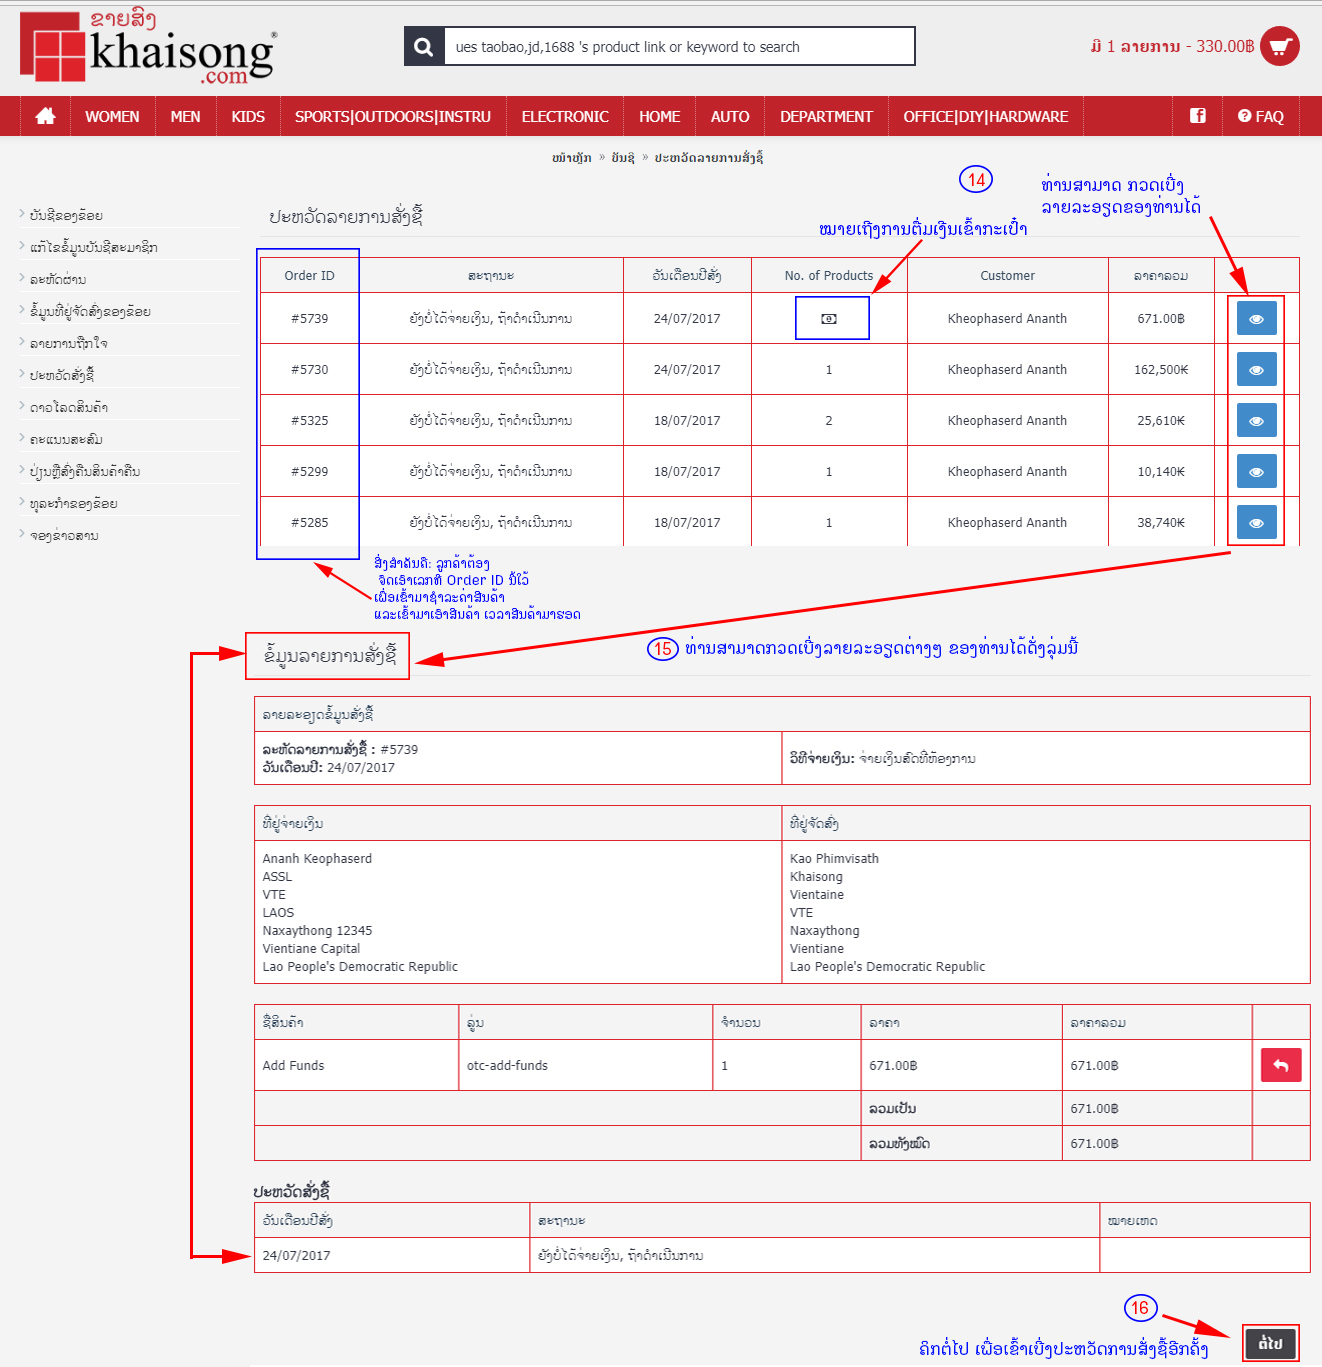Click the cart summary text showing 330.00฿
The height and width of the screenshot is (1367, 1322).
click(x=1172, y=46)
